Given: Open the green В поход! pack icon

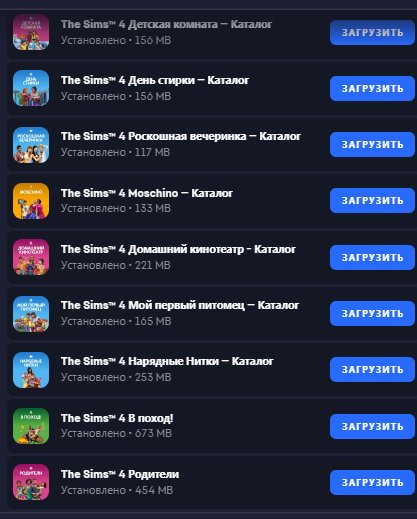Looking at the screenshot, I should pos(31,426).
